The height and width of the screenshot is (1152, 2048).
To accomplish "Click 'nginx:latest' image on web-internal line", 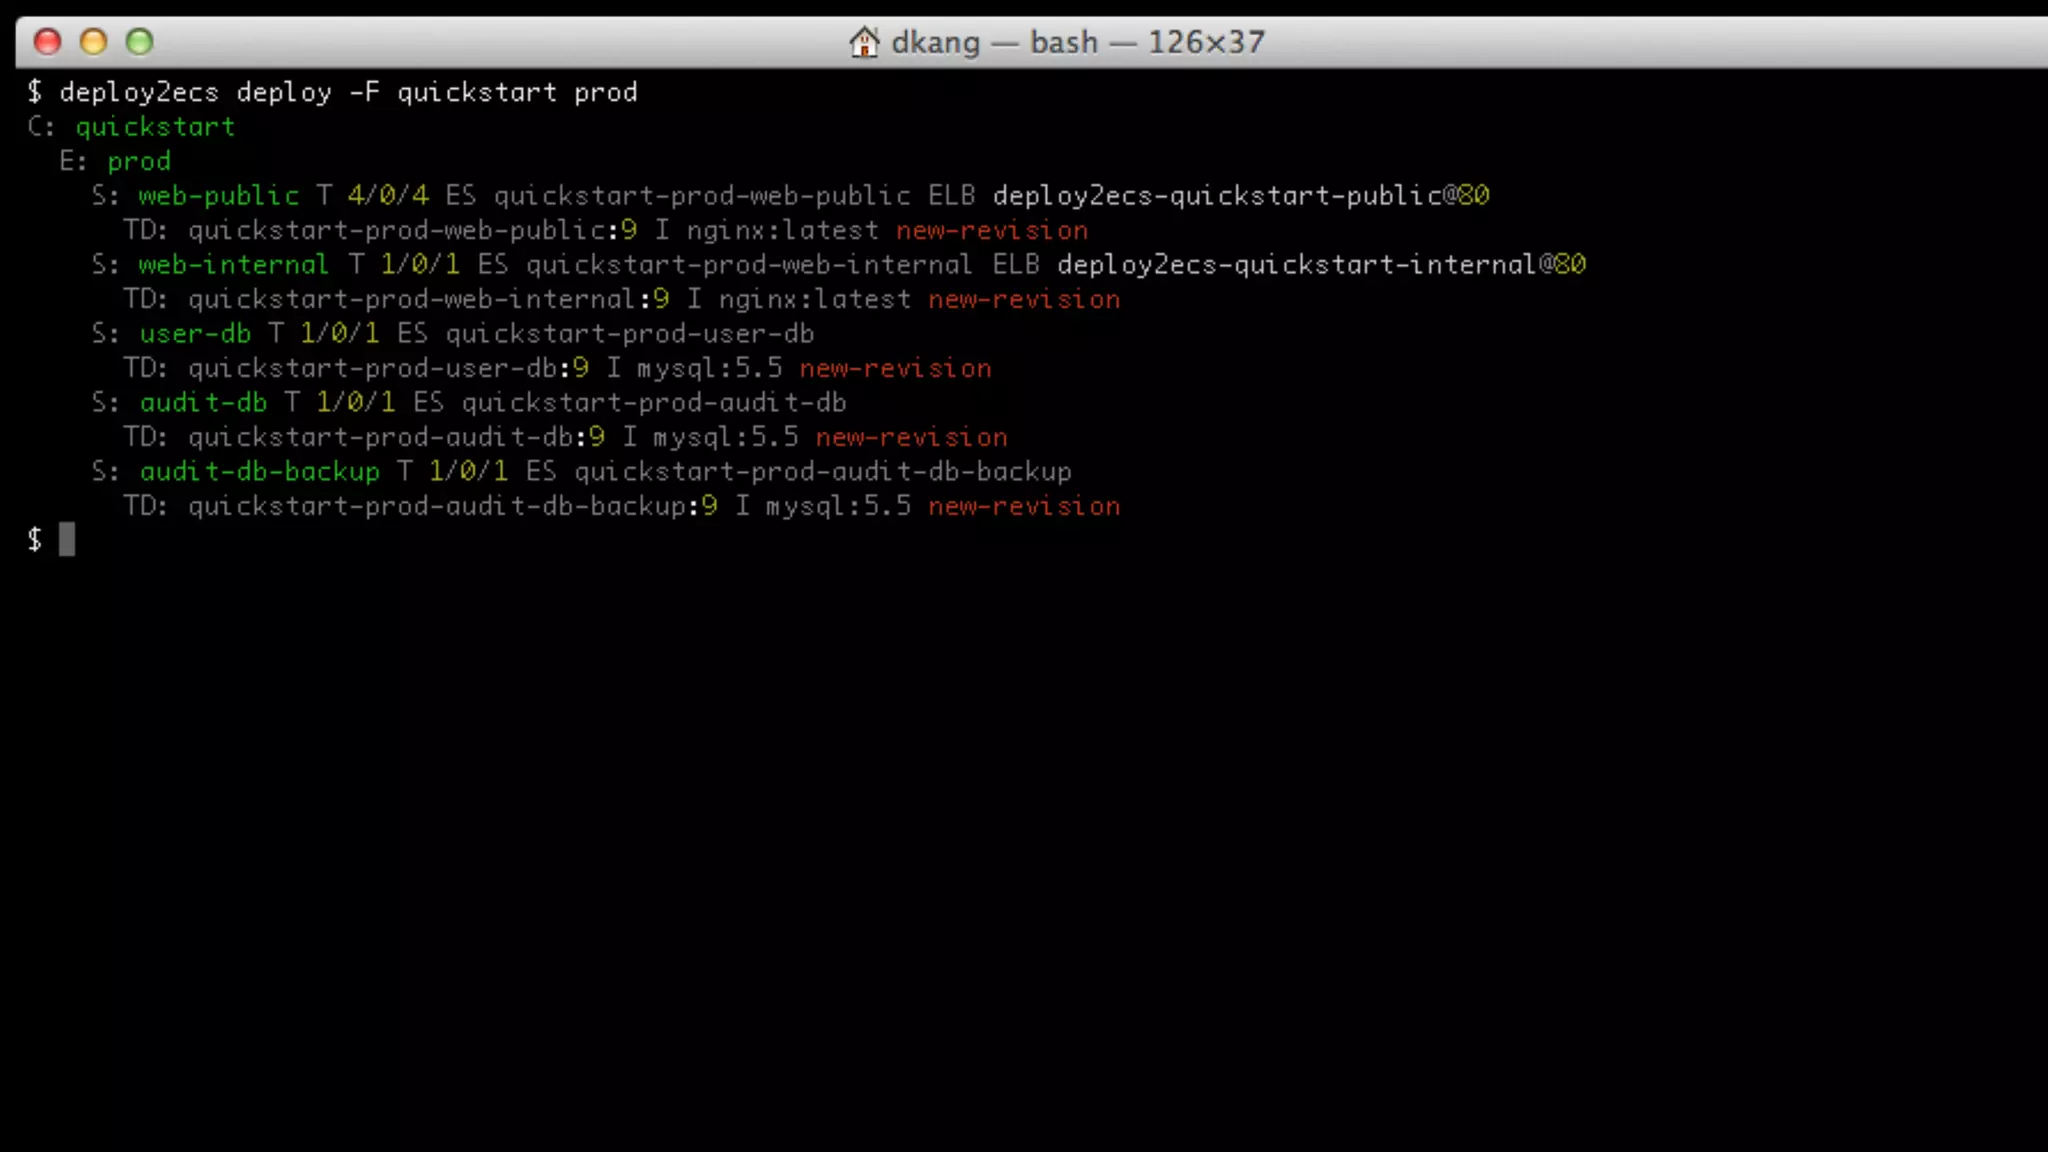I will point(814,300).
